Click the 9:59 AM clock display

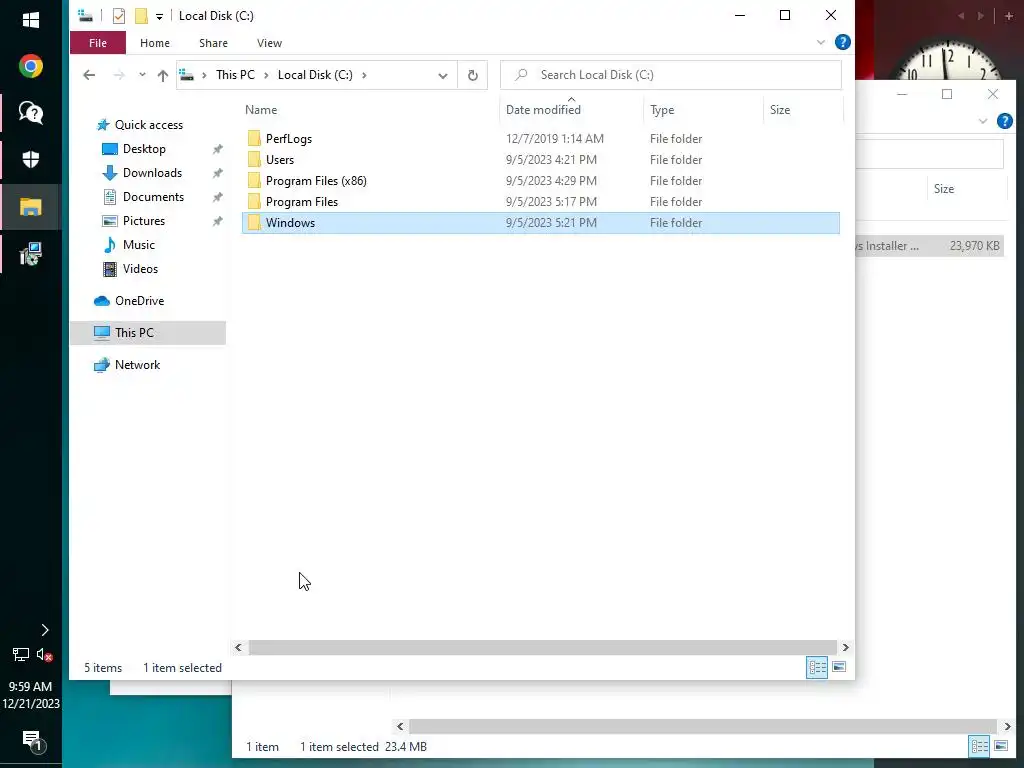(31, 687)
